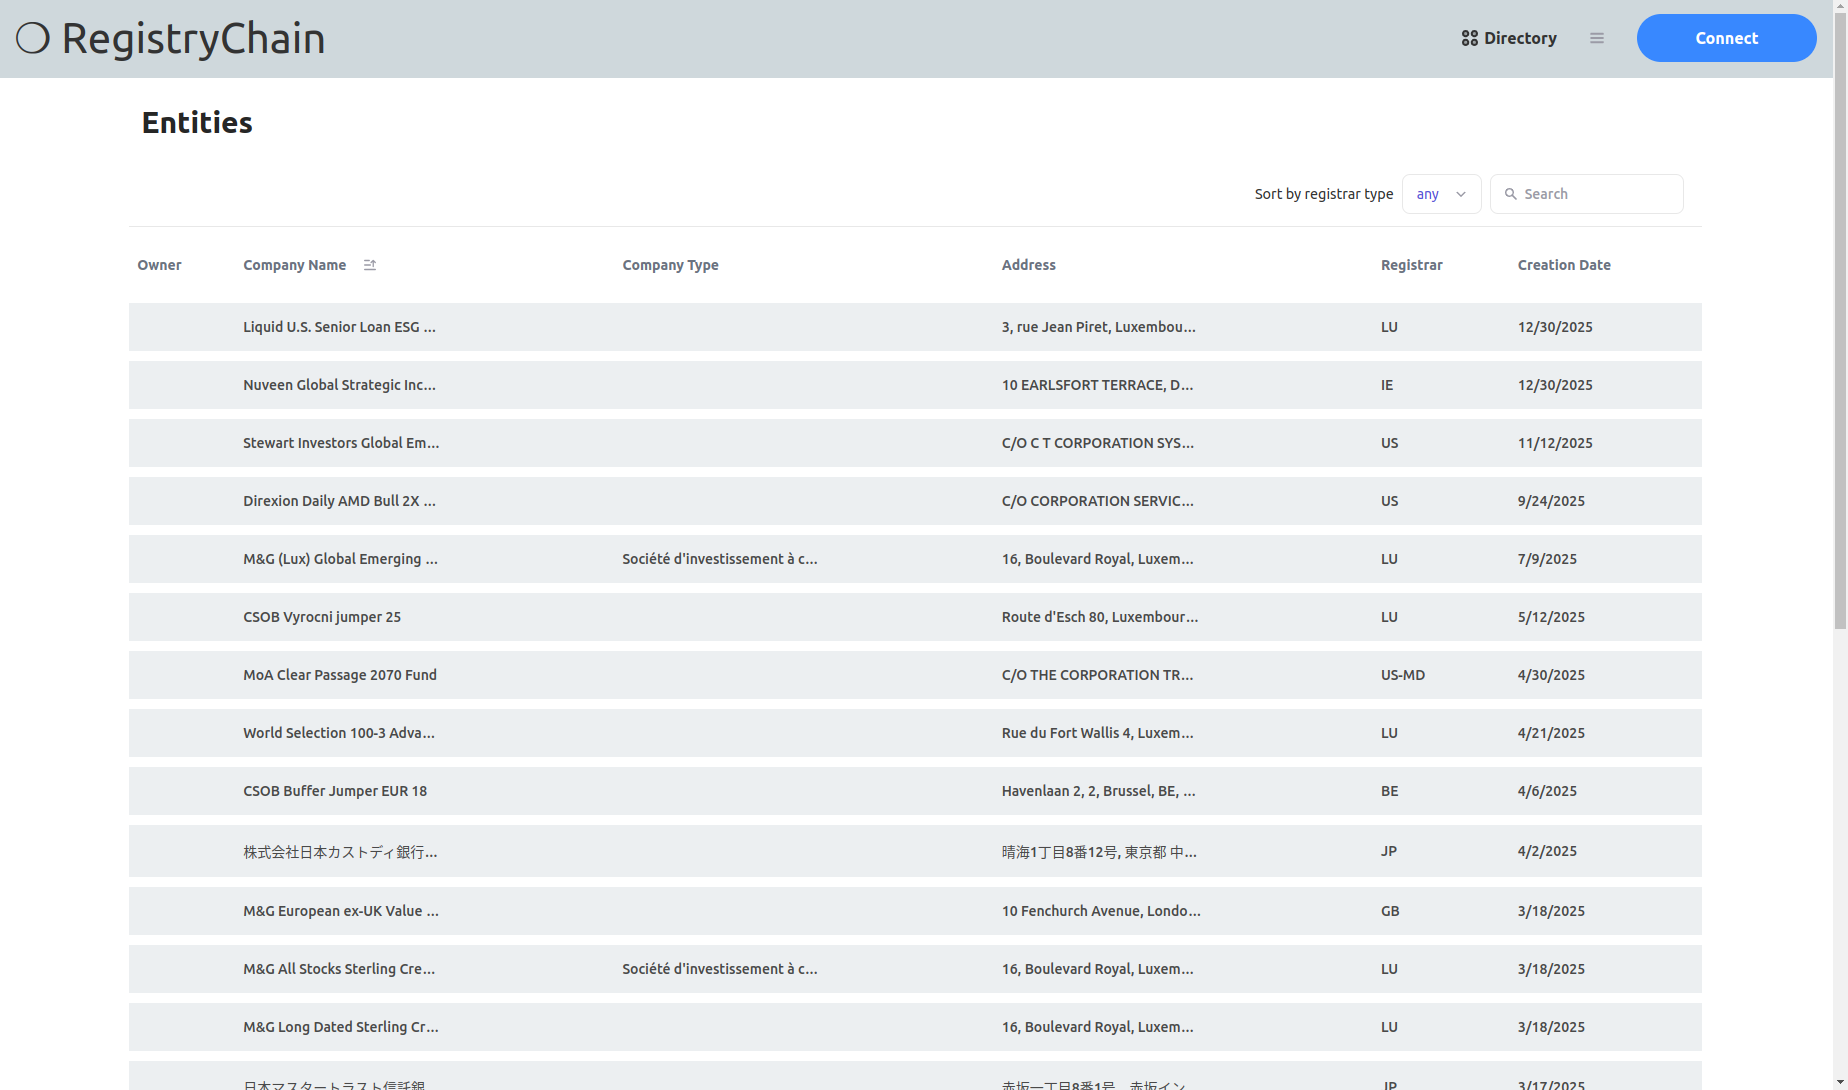The width and height of the screenshot is (1848, 1090).
Task: Open Directory navigation link
Action: (x=1509, y=38)
